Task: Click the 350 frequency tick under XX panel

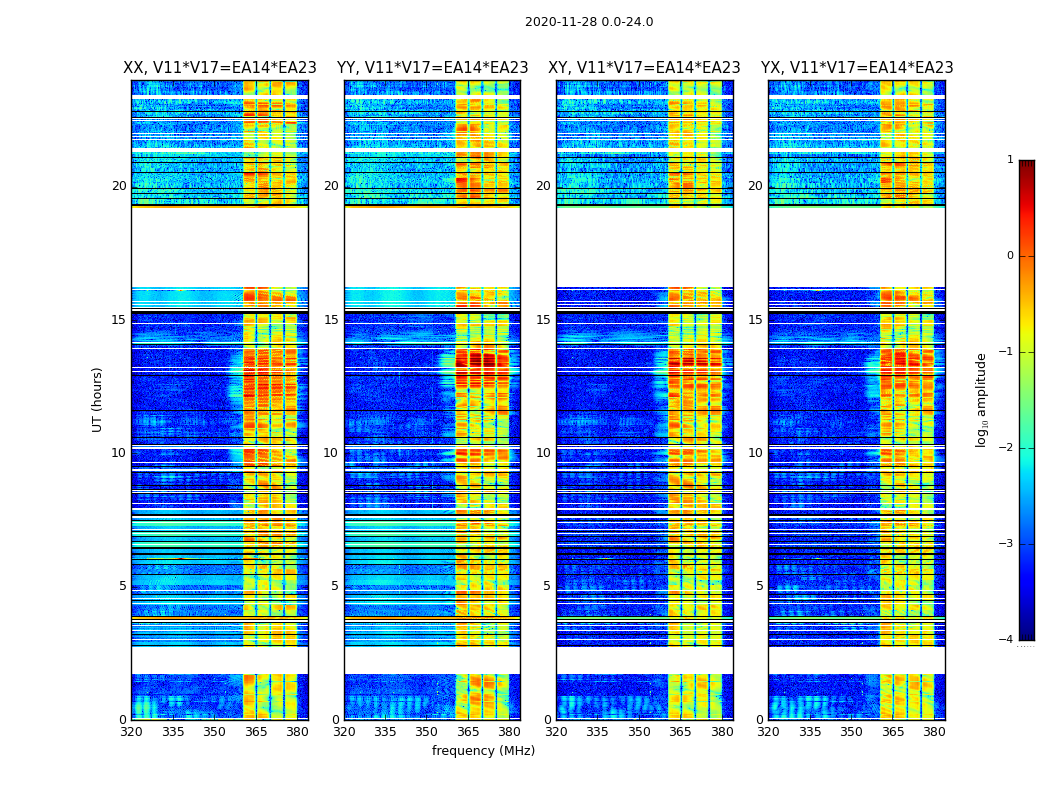Action: tap(214, 732)
